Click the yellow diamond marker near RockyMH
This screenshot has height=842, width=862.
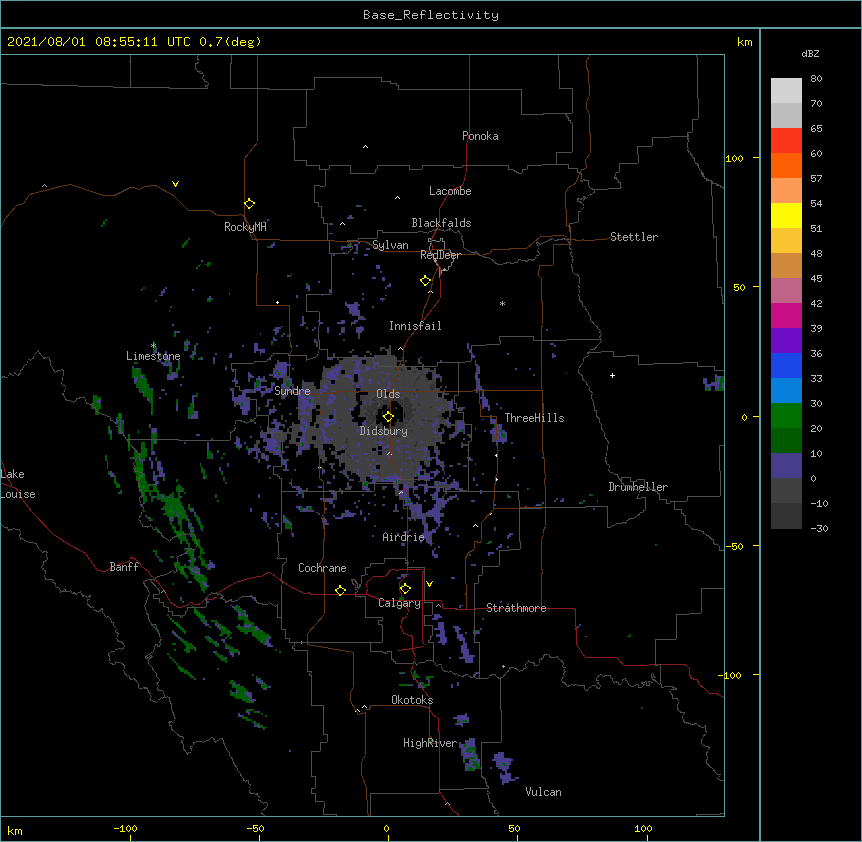point(250,204)
